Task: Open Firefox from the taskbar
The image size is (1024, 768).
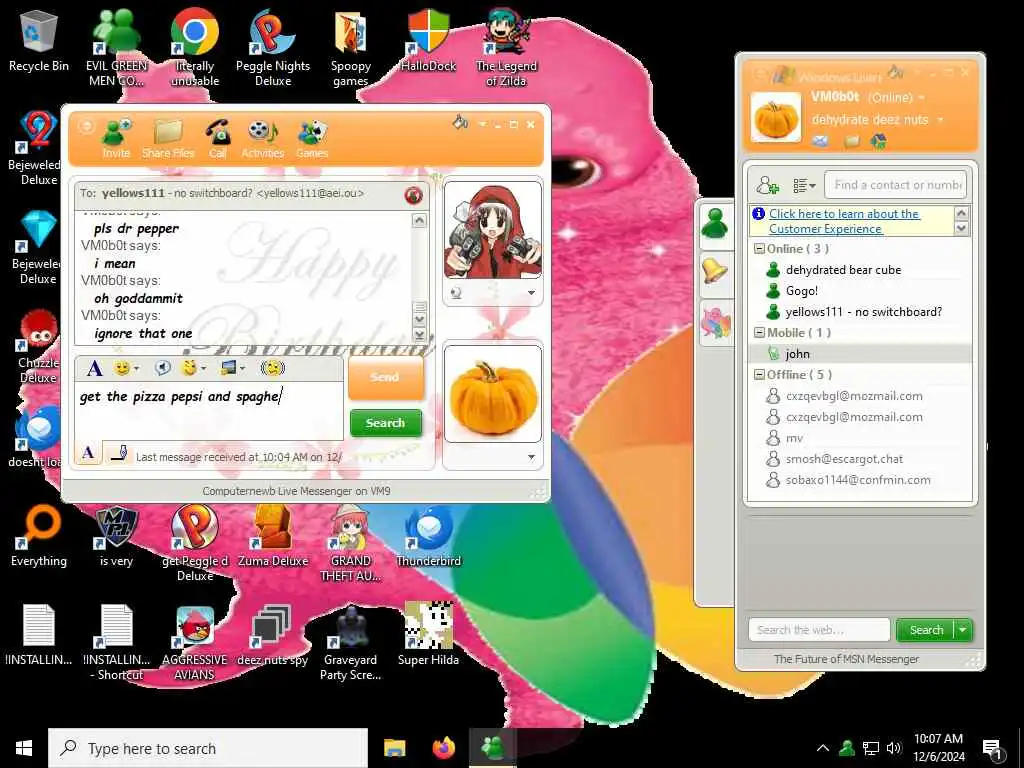Action: pyautogui.click(x=444, y=748)
